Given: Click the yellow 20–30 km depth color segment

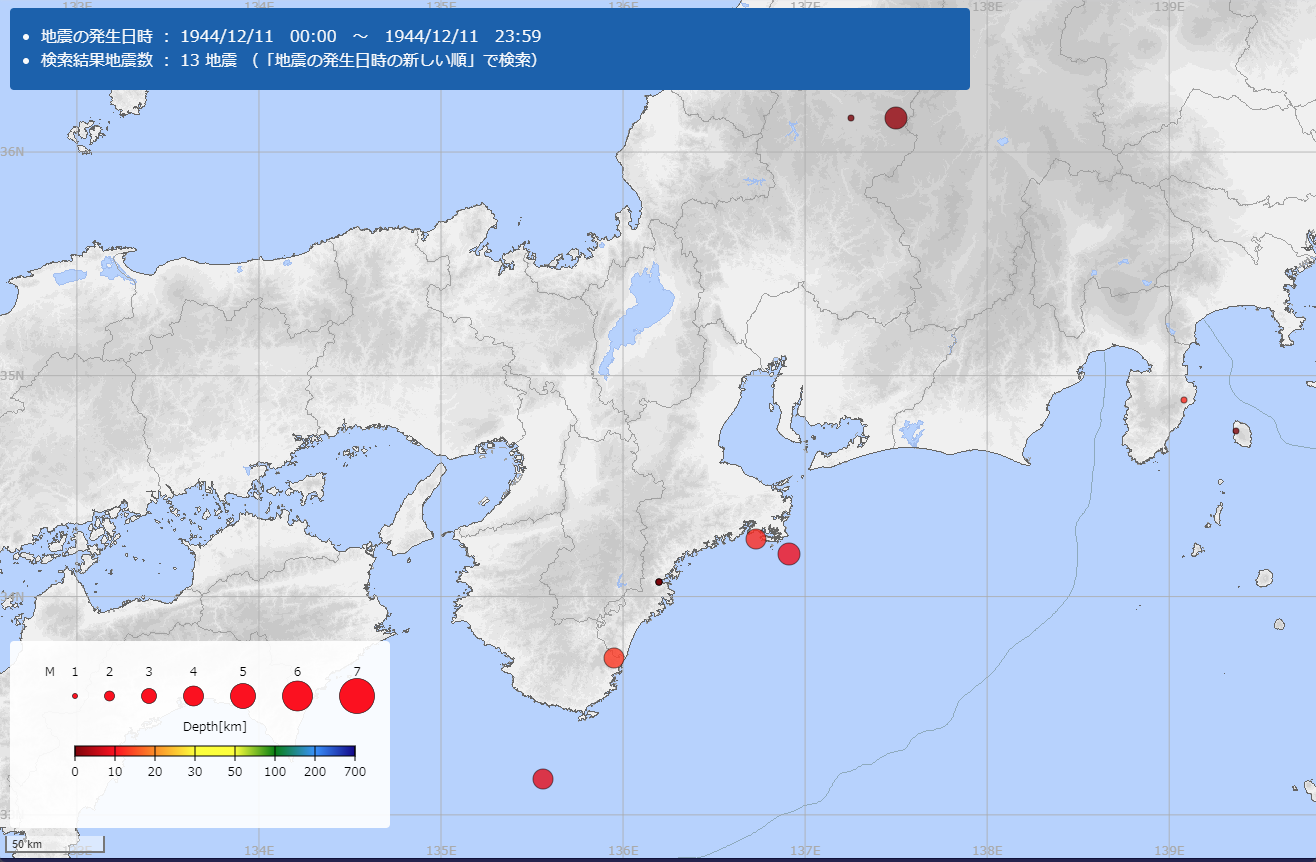Looking at the screenshot, I should (175, 751).
